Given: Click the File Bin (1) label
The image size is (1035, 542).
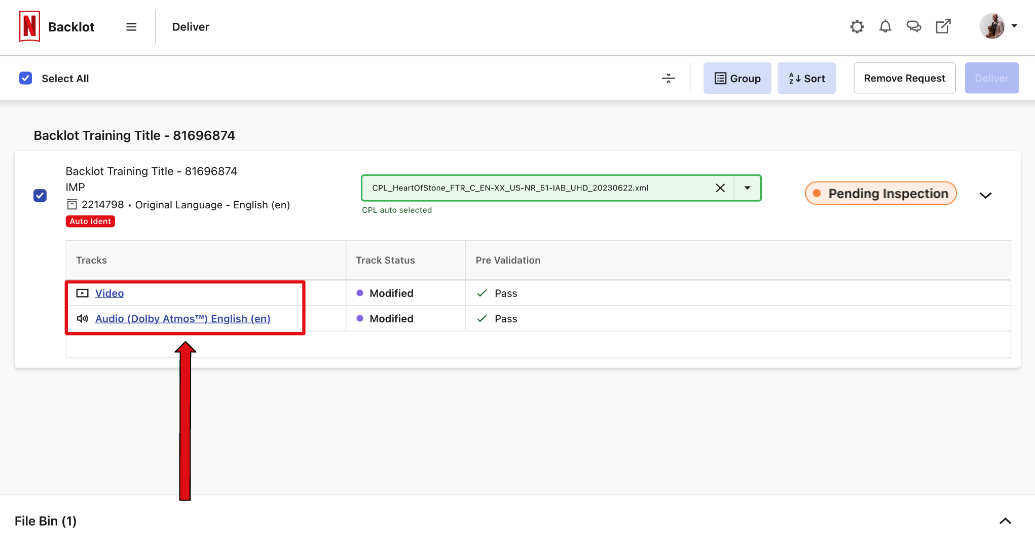Looking at the screenshot, I should pyautogui.click(x=46, y=521).
